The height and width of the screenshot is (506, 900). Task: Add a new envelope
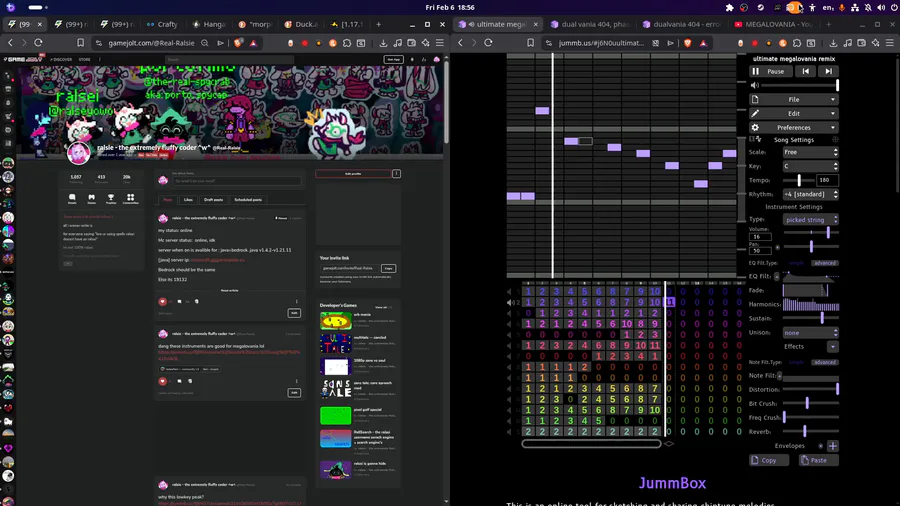[833, 446]
